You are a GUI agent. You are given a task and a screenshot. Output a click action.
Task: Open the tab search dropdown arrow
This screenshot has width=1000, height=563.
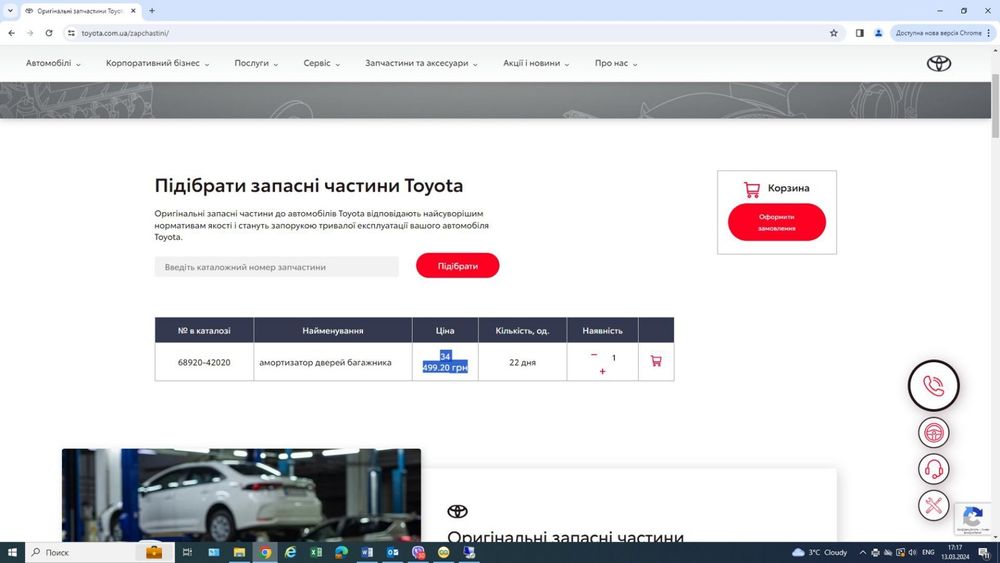pos(10,11)
